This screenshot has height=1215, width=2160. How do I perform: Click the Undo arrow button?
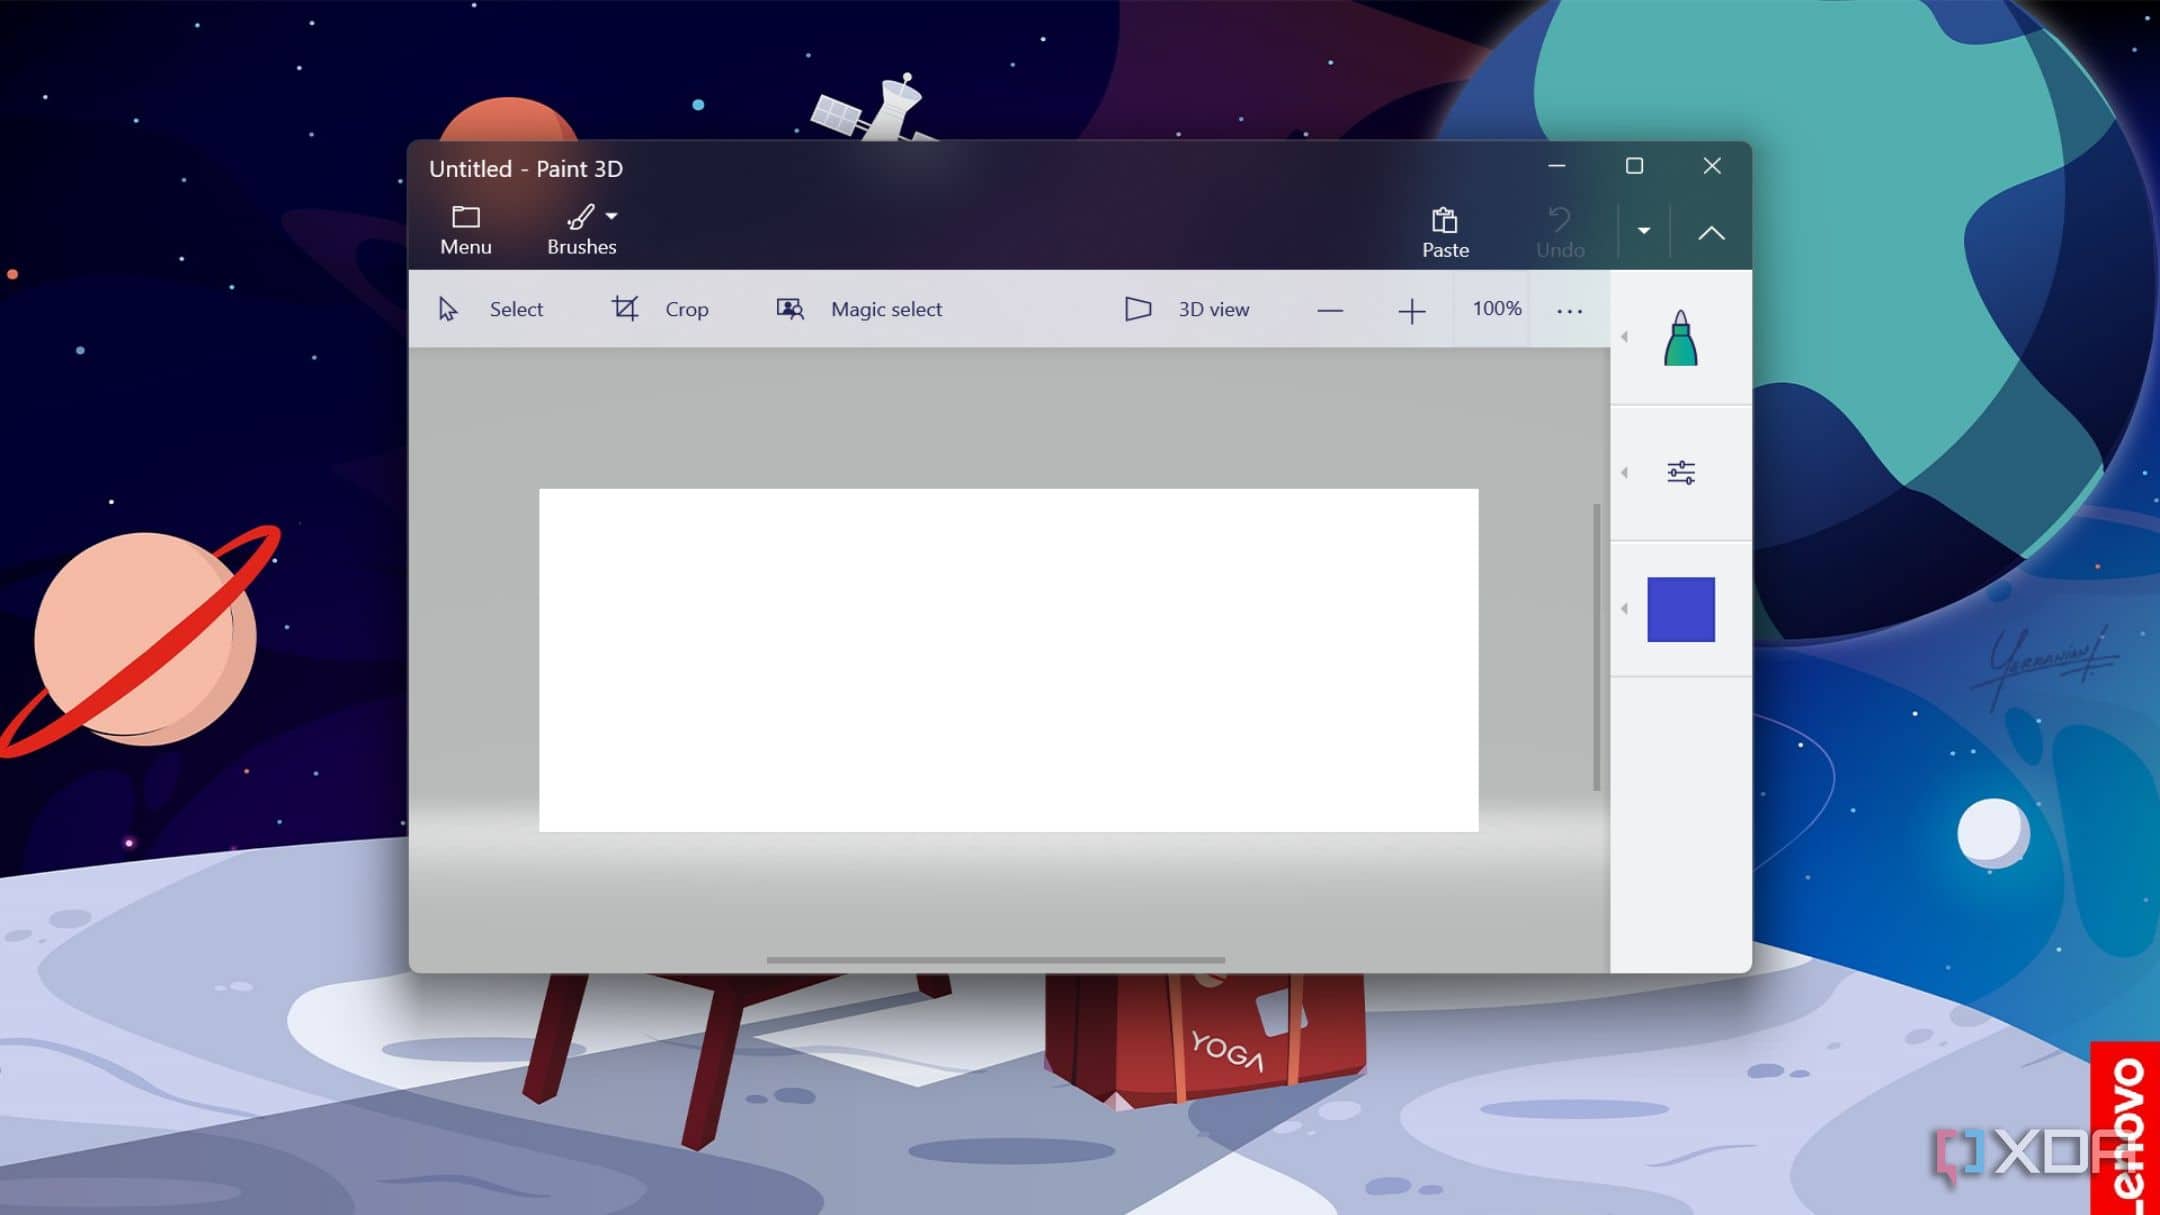1560,233
